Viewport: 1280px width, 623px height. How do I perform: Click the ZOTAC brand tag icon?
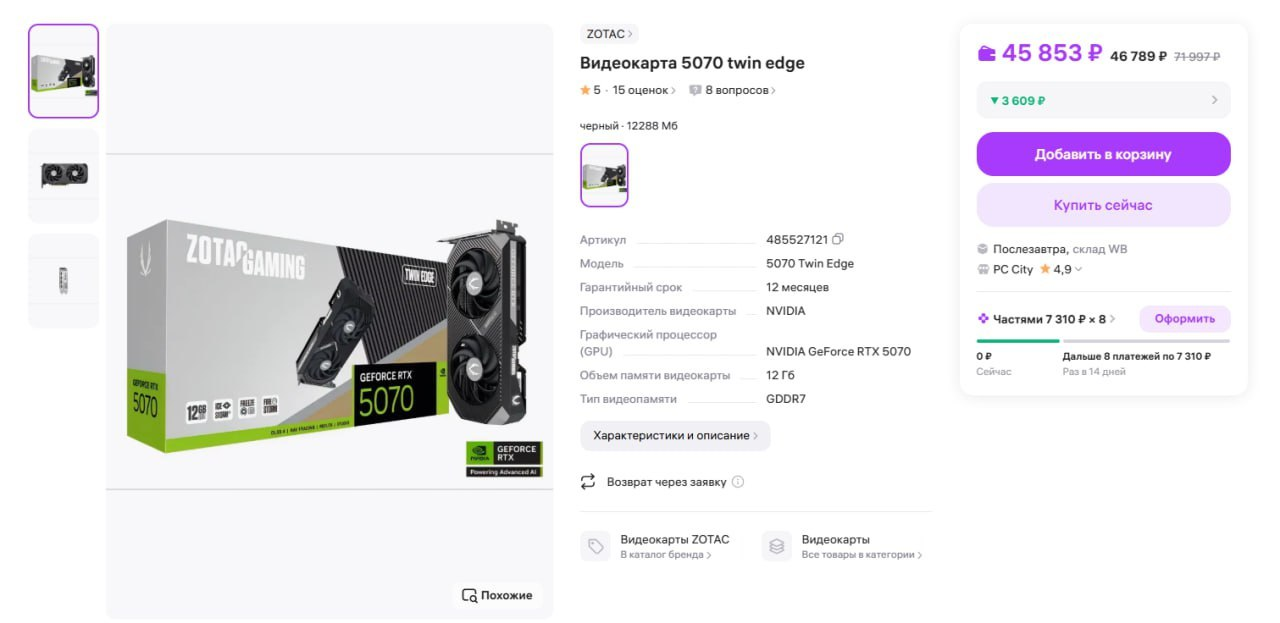click(x=596, y=546)
